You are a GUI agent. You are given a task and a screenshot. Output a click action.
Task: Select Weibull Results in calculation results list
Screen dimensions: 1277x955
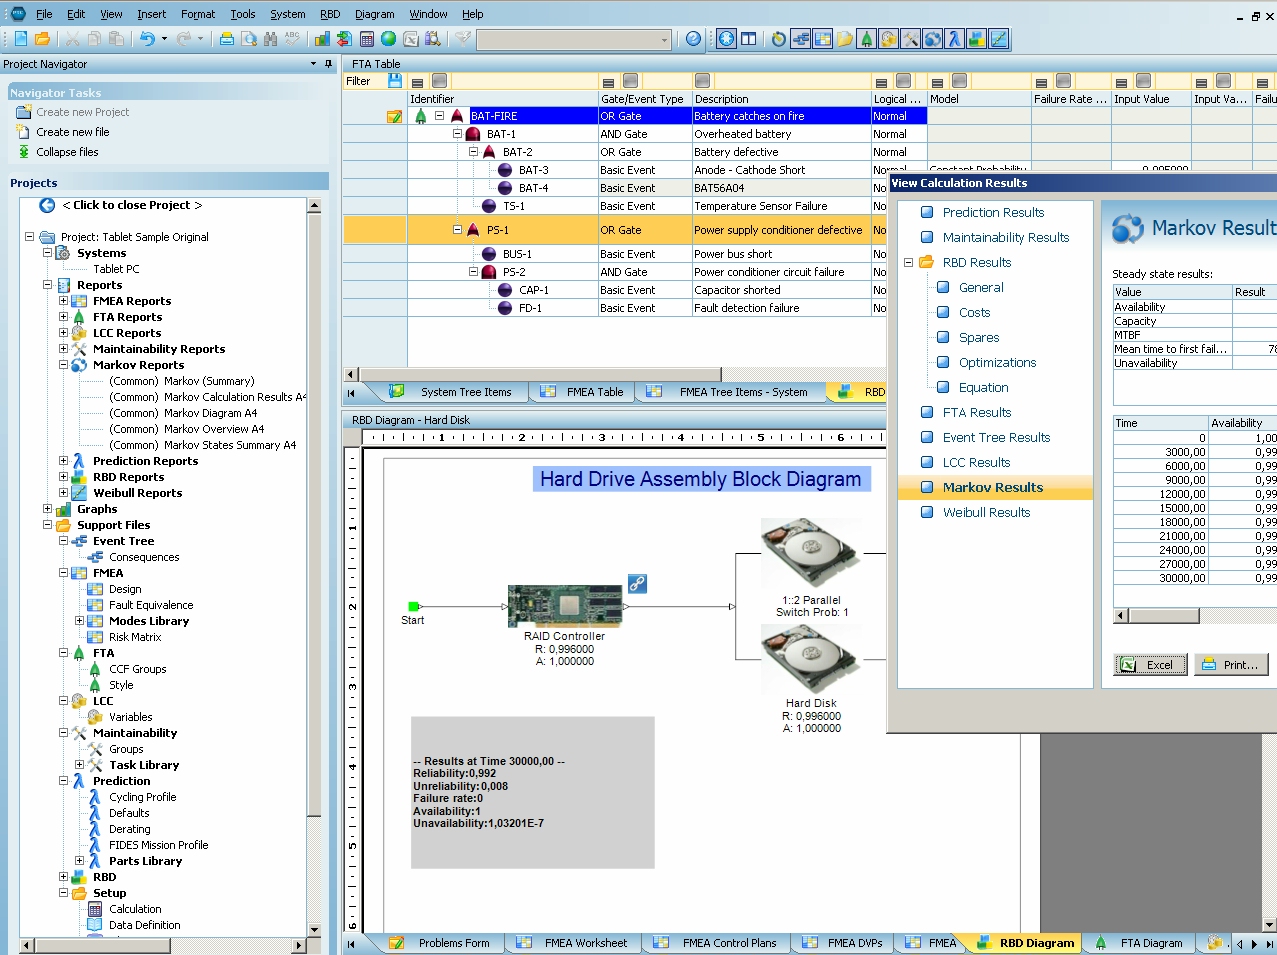coord(986,512)
